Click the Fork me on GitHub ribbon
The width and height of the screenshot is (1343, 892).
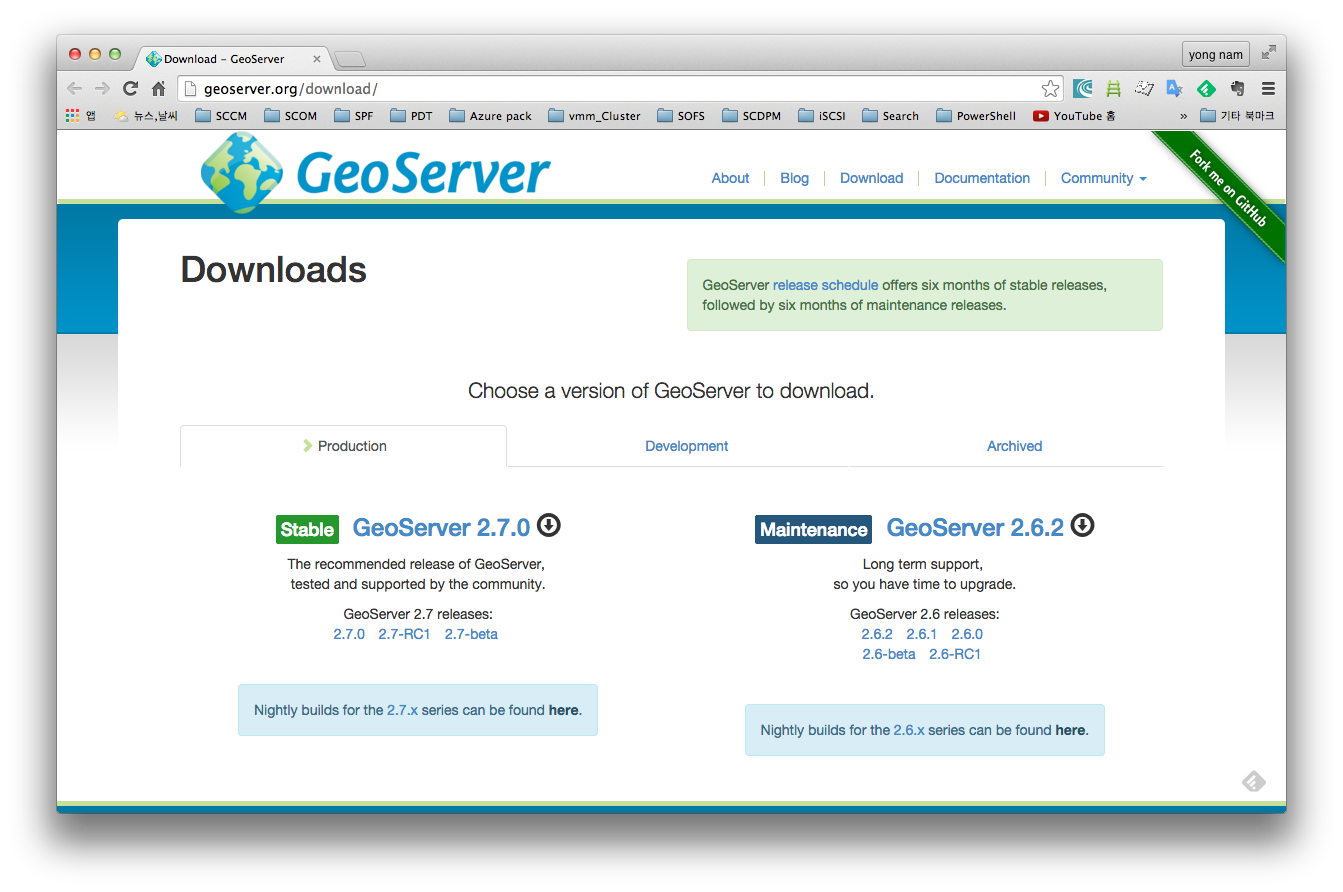click(1227, 188)
